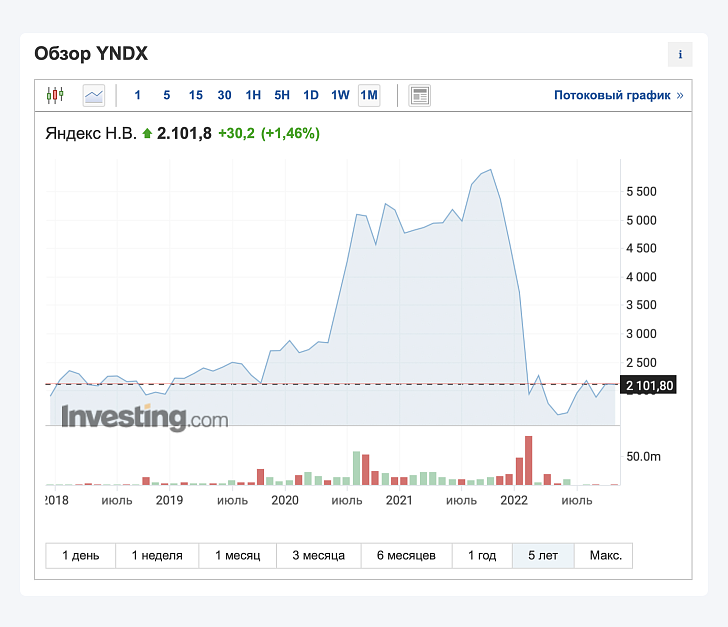Show the 1 год range

click(482, 555)
